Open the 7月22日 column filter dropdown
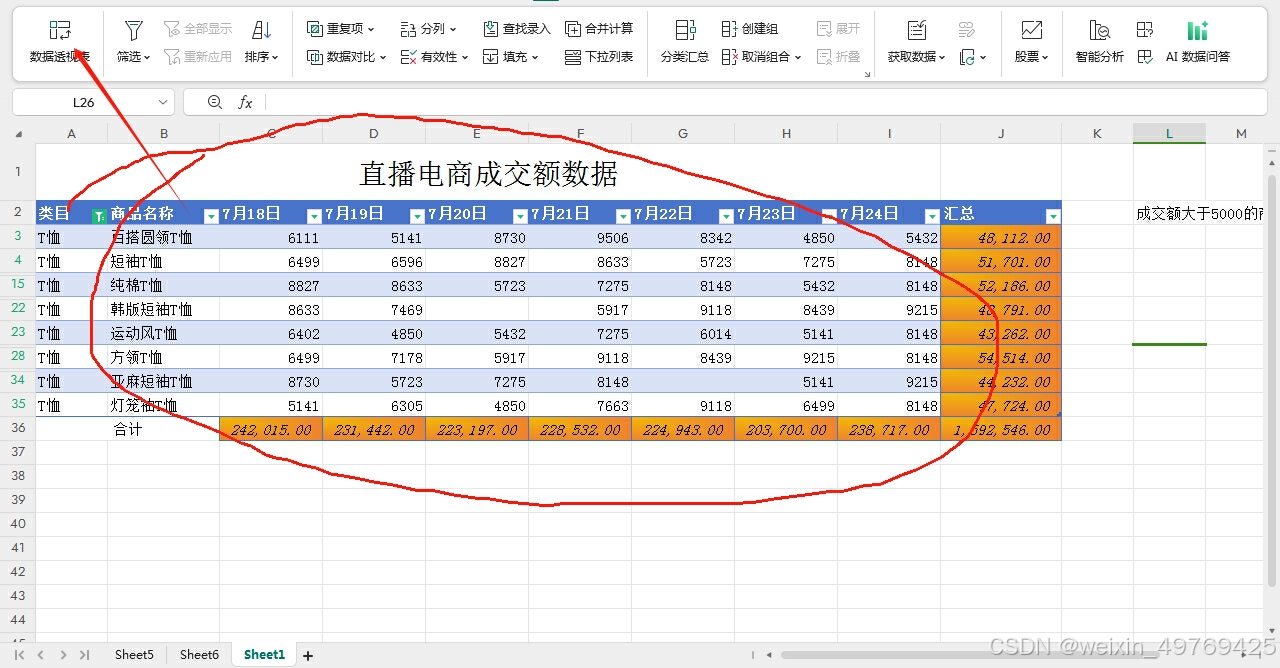This screenshot has width=1280, height=668. tap(726, 215)
